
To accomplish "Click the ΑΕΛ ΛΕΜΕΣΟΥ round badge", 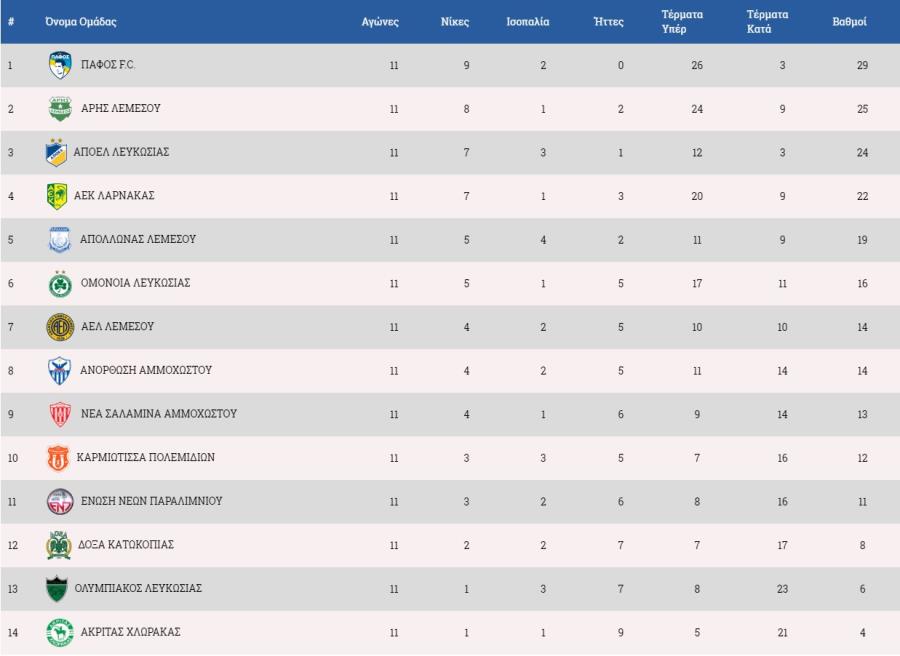I will [60, 327].
